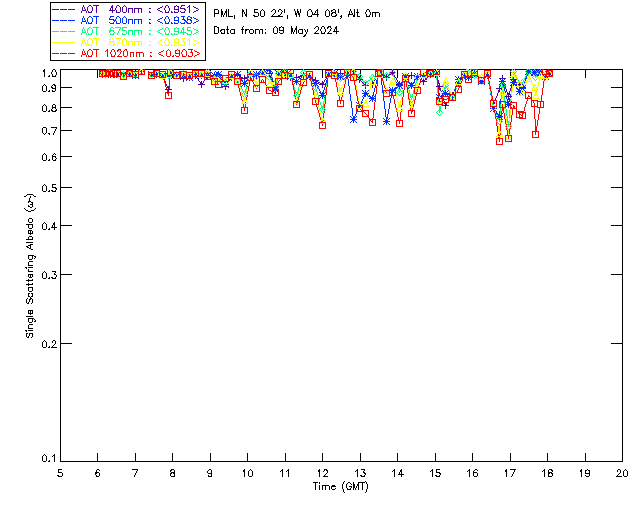Select the AOT 400nm legend entry

(x=126, y=9)
